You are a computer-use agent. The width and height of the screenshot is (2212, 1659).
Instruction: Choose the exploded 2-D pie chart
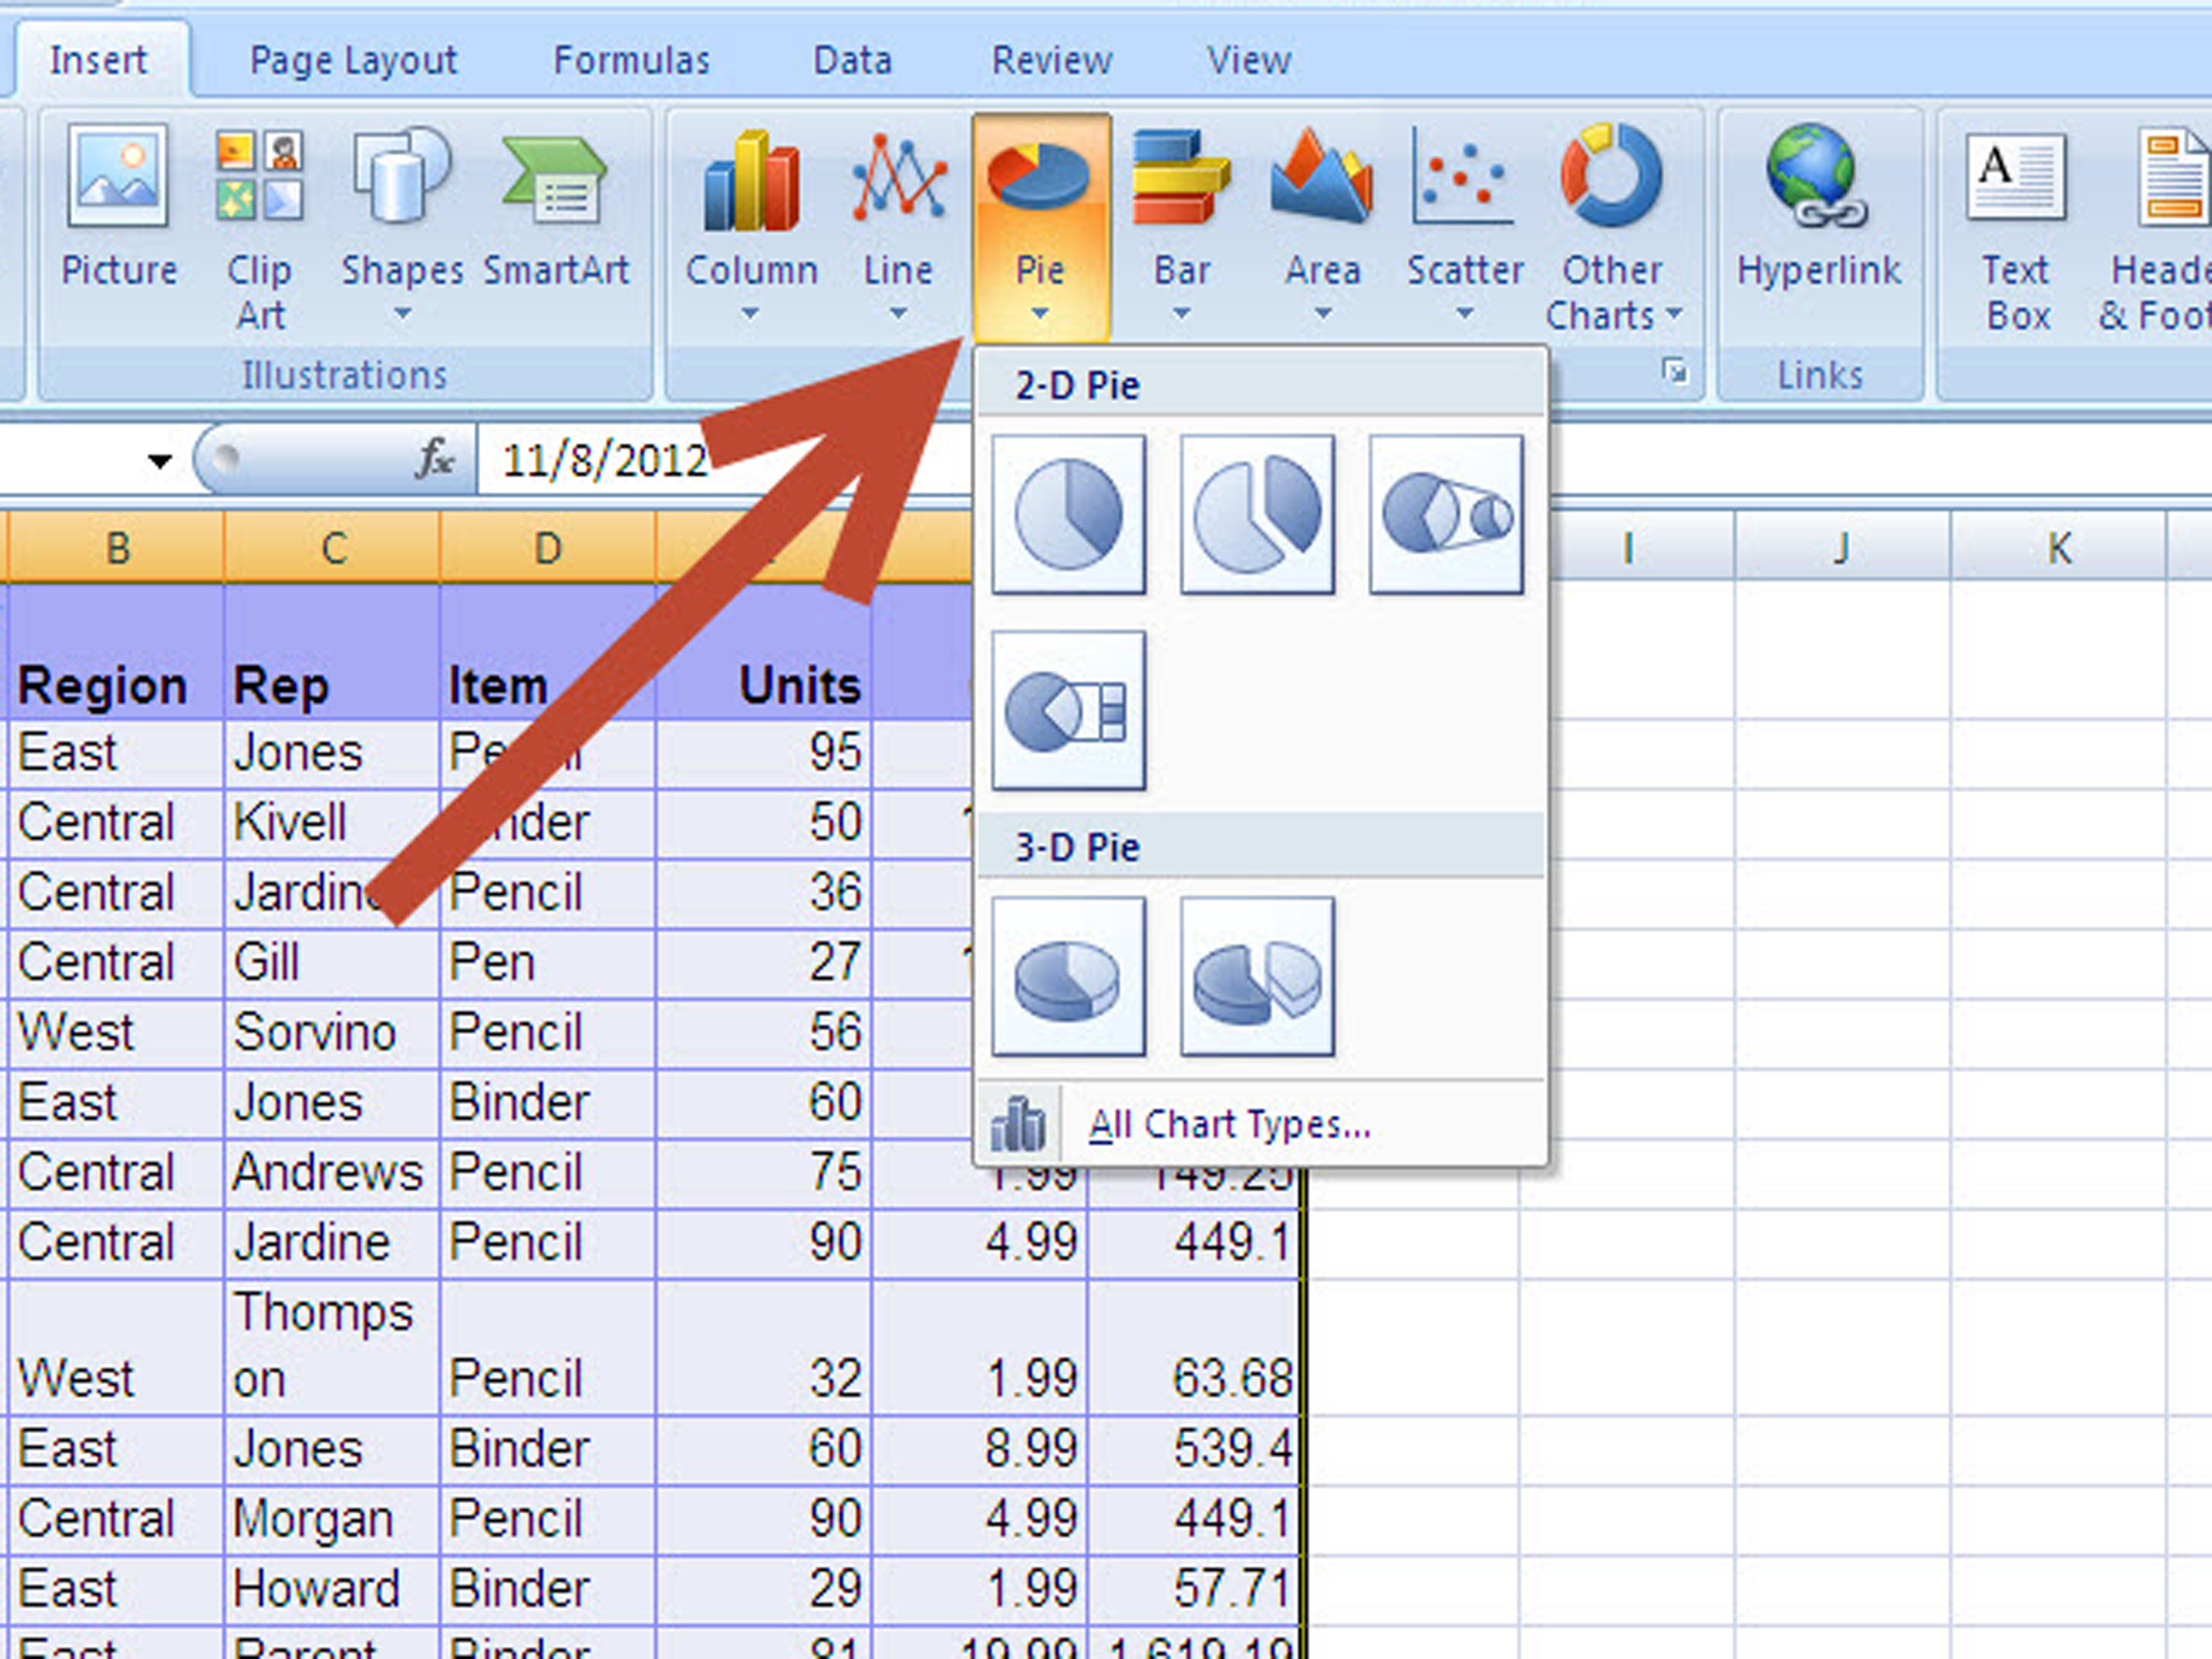tap(1257, 514)
